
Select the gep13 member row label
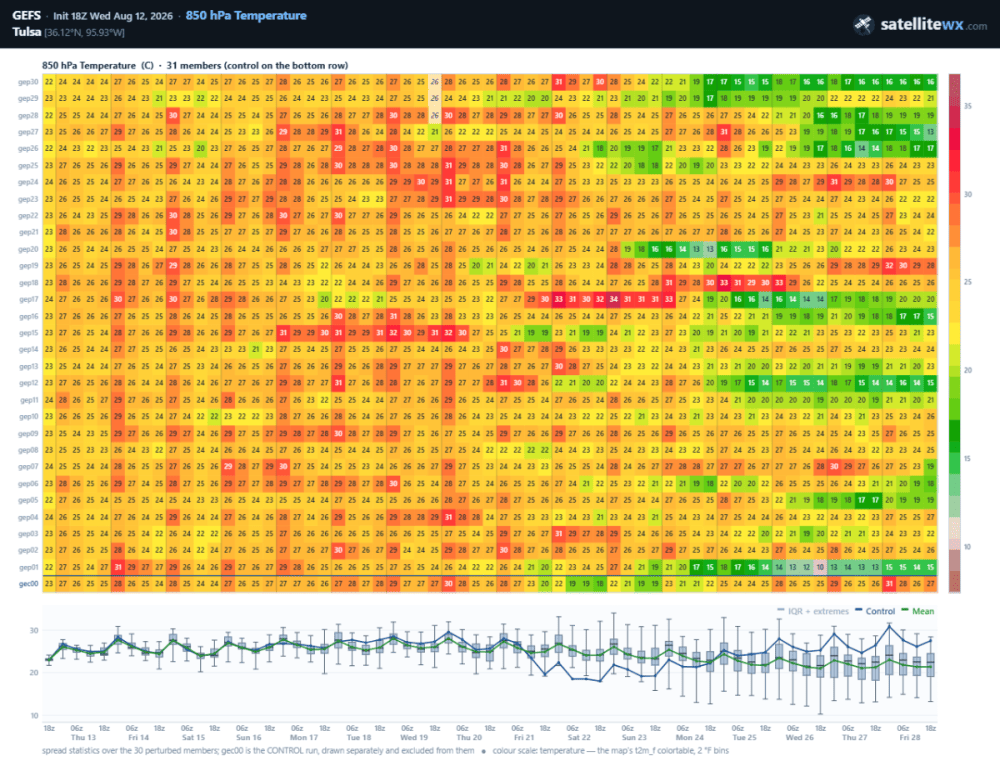click(28, 366)
